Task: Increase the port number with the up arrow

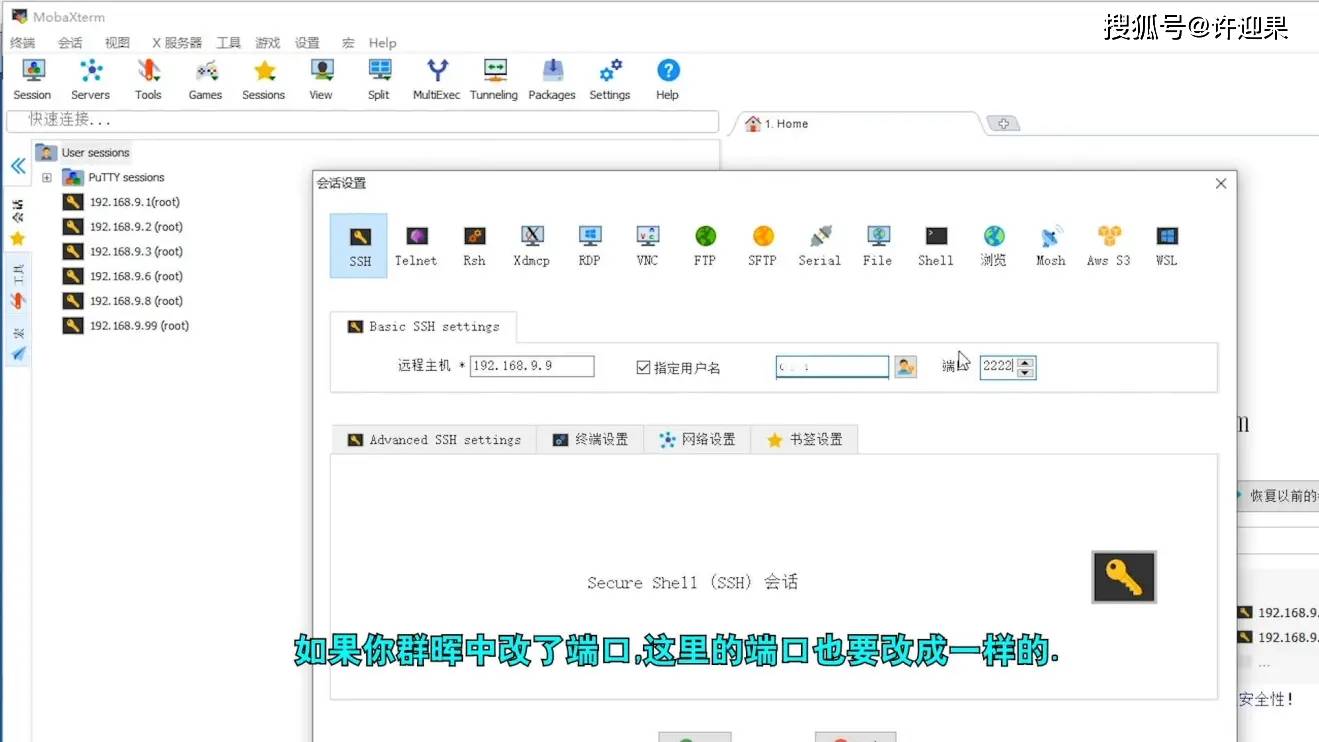Action: [x=1025, y=362]
